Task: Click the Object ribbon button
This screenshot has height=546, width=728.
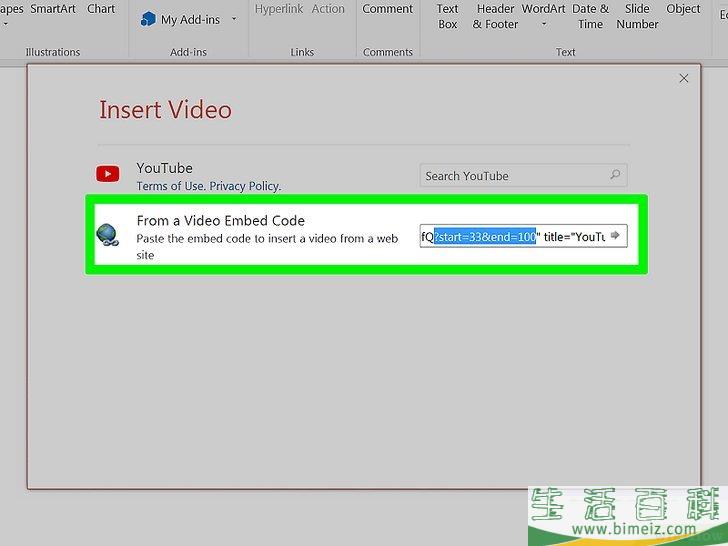Action: tap(683, 9)
